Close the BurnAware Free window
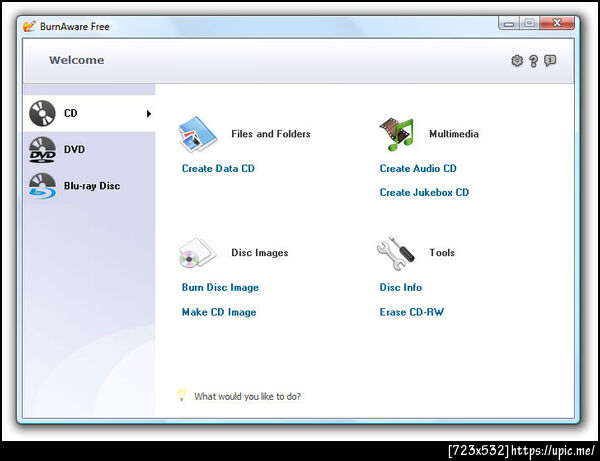 coord(557,23)
